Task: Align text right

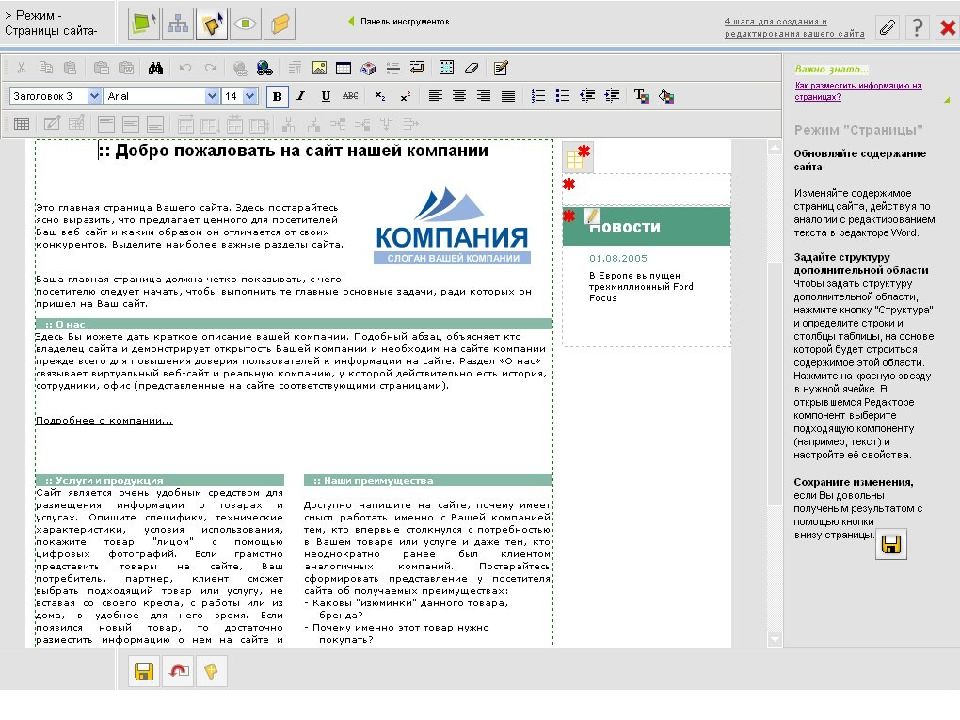Action: 484,96
